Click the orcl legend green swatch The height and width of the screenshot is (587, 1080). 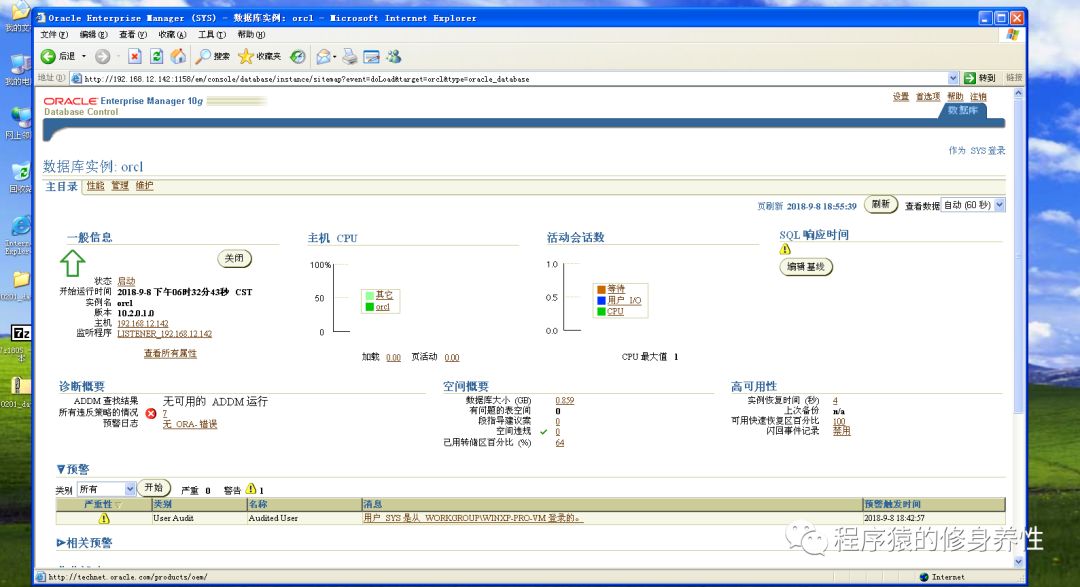pyautogui.click(x=370, y=307)
